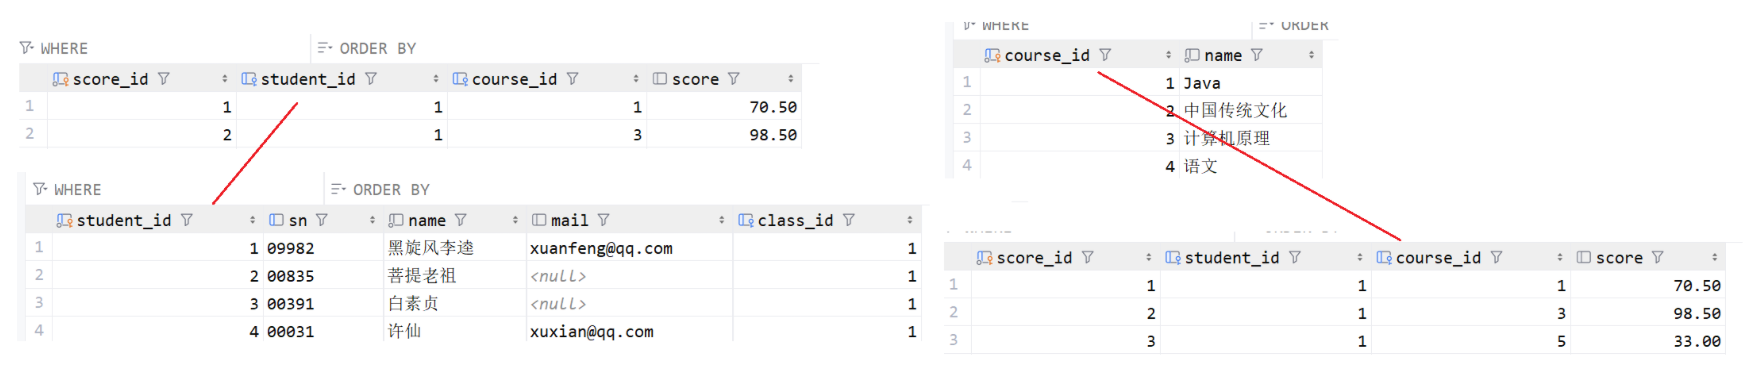The image size is (1755, 374).
Task: Toggle sort arrows on course table name column
Action: (1311, 55)
